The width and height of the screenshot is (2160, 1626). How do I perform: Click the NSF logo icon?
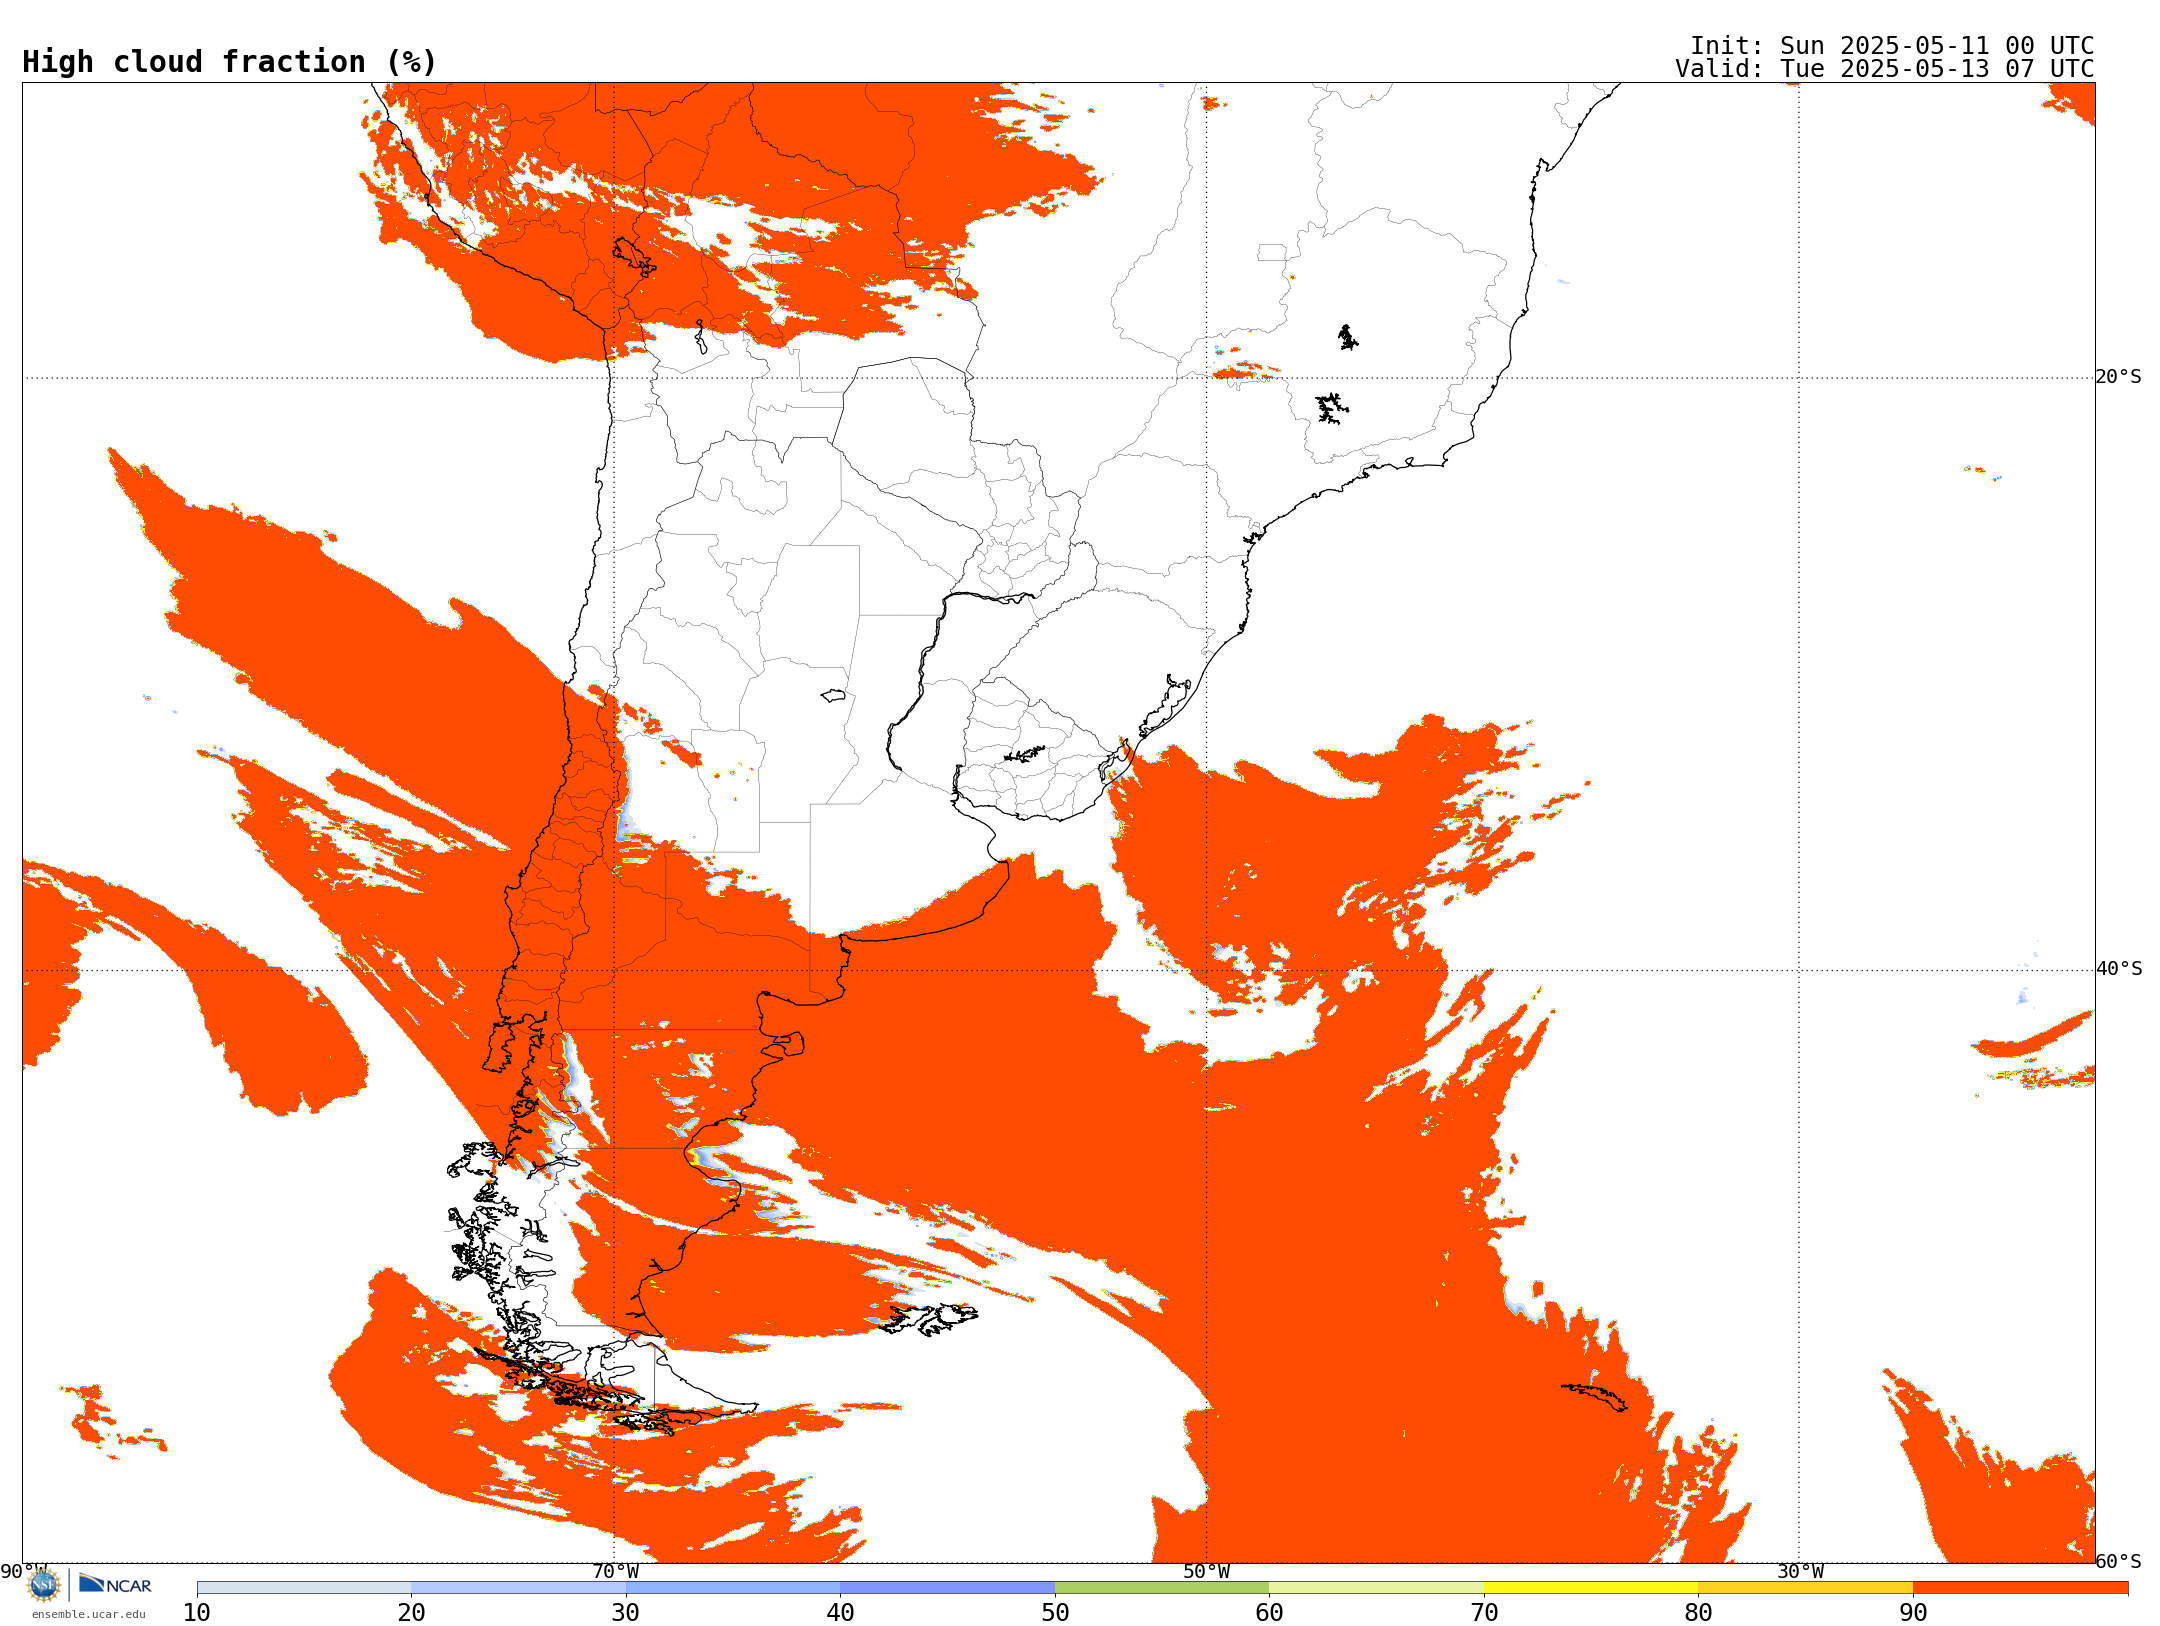pos(43,1585)
